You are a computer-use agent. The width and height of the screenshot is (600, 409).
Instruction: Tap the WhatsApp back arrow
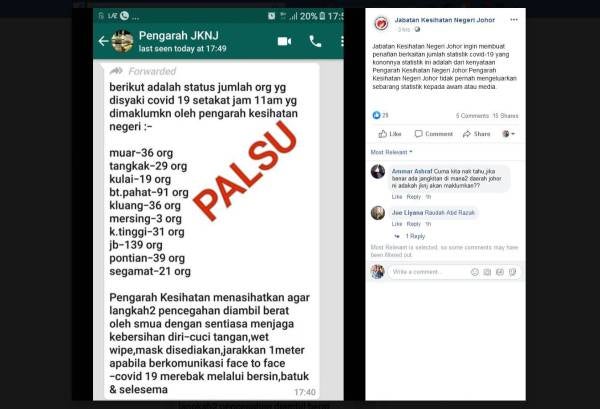(x=103, y=41)
